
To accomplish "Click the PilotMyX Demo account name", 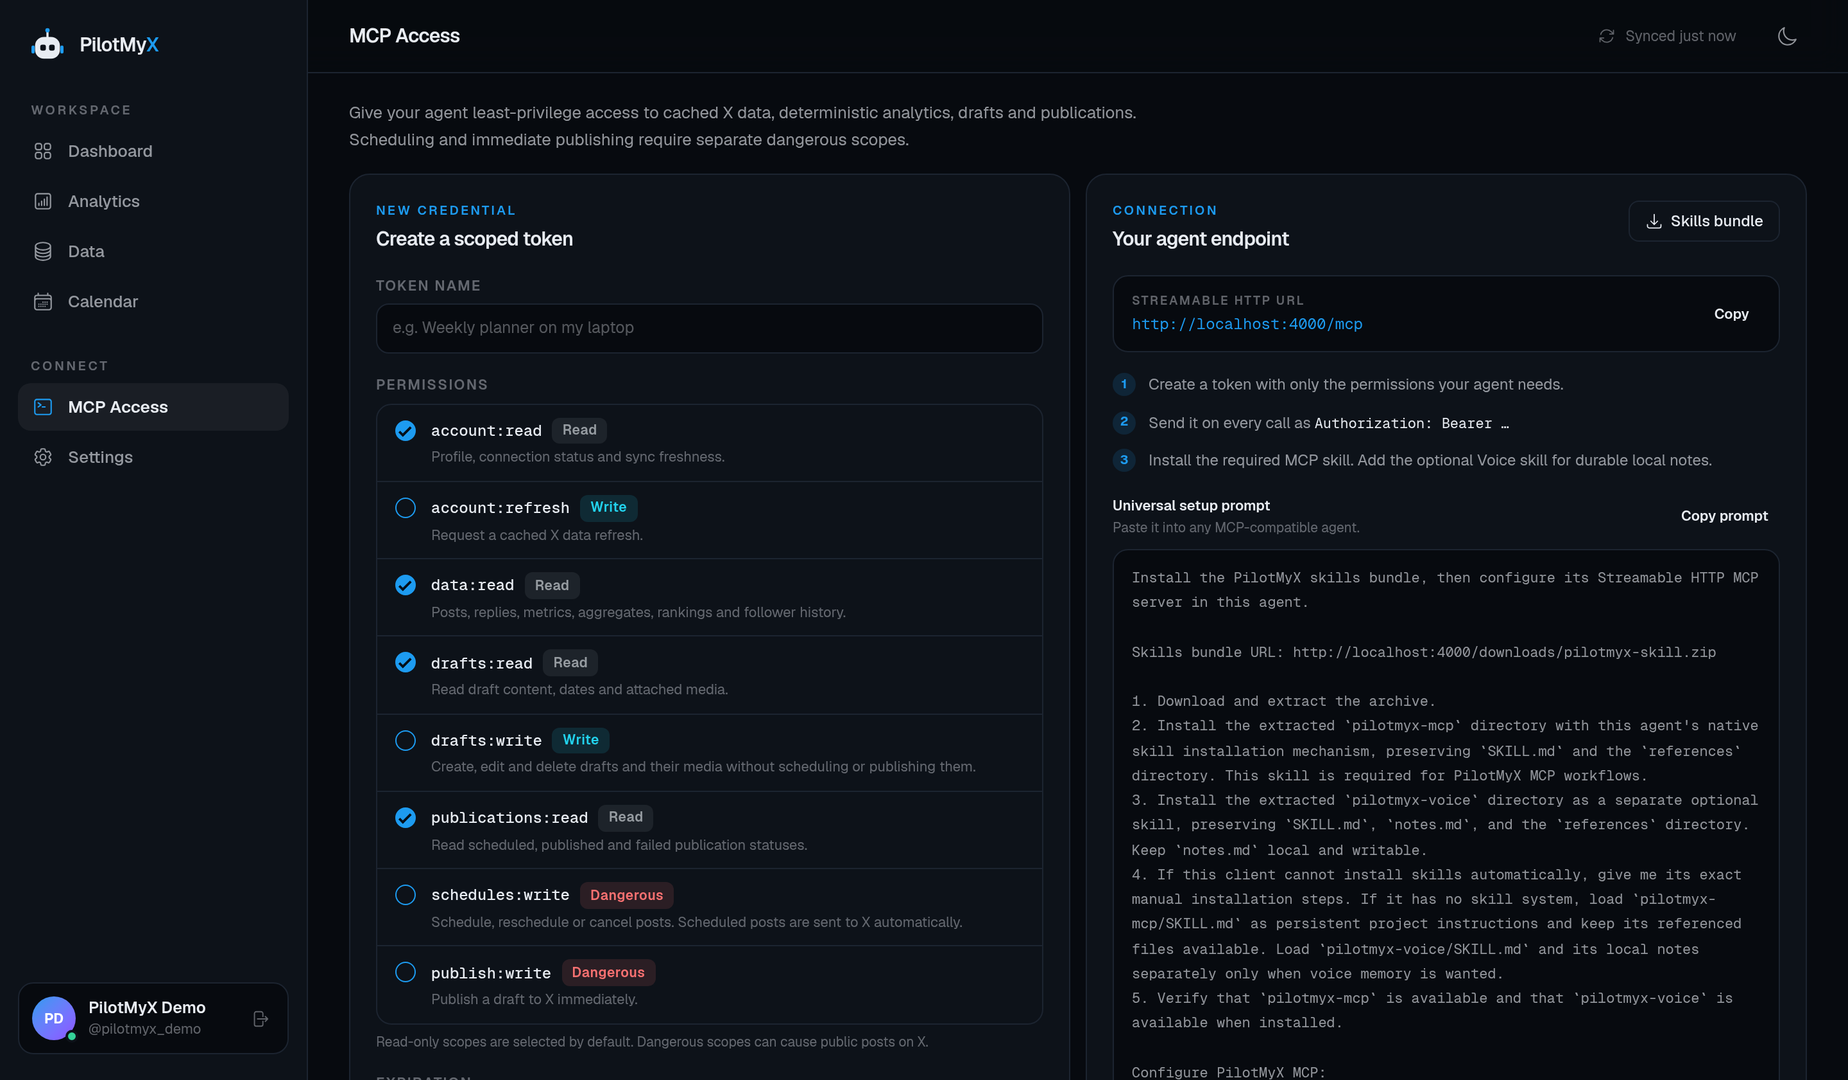I will click(x=147, y=1007).
